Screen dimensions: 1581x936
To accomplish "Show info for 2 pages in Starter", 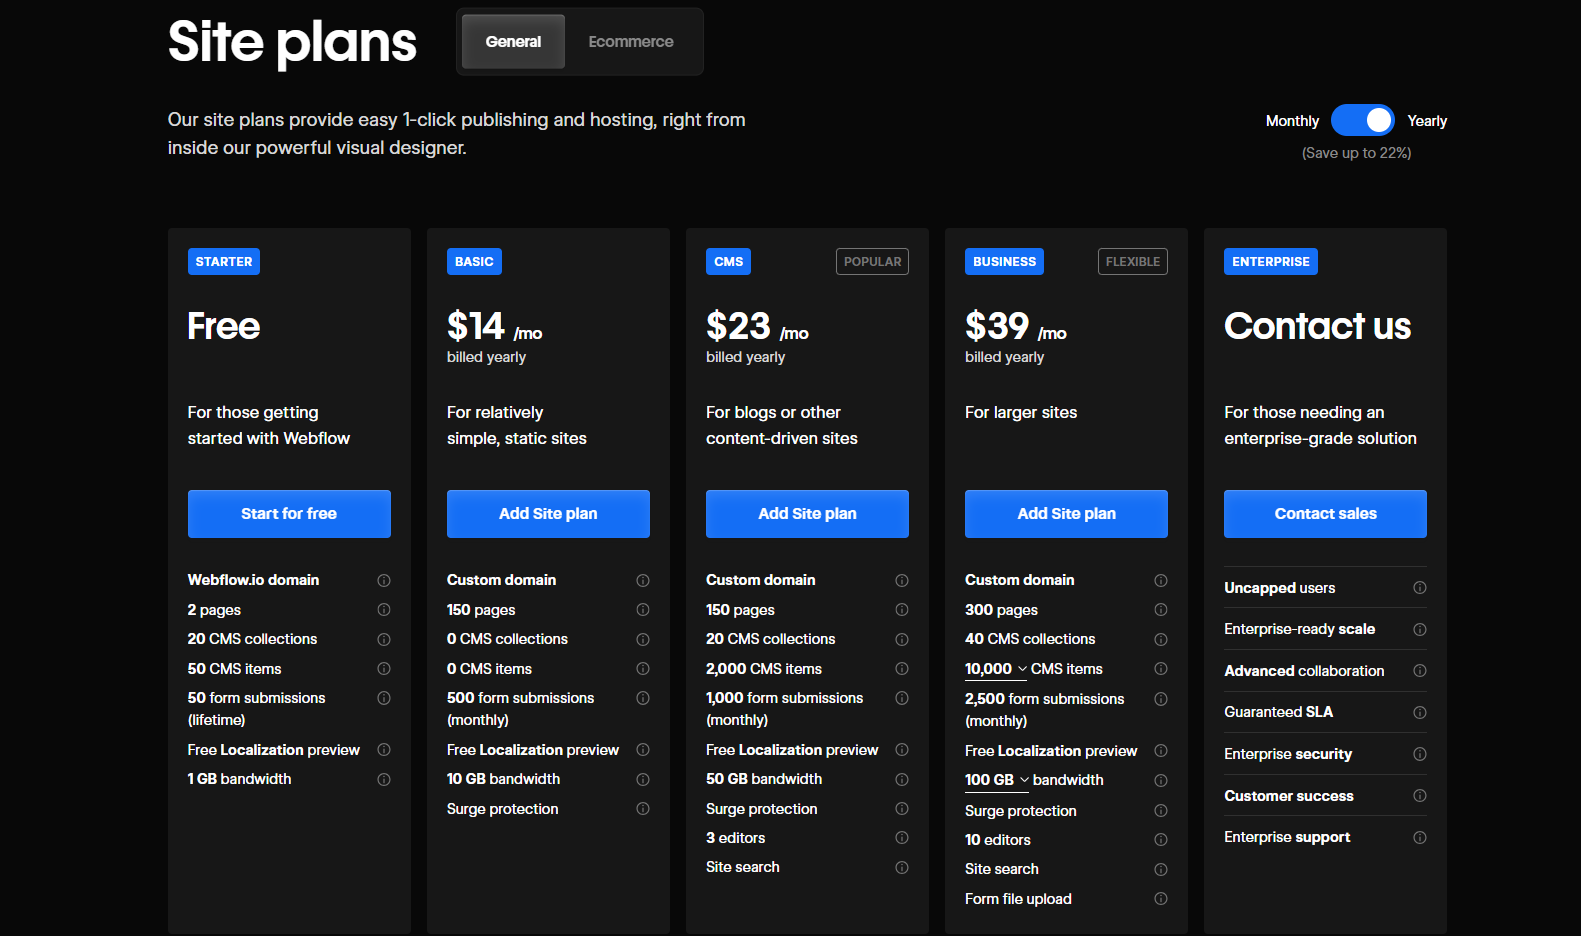I will [384, 610].
